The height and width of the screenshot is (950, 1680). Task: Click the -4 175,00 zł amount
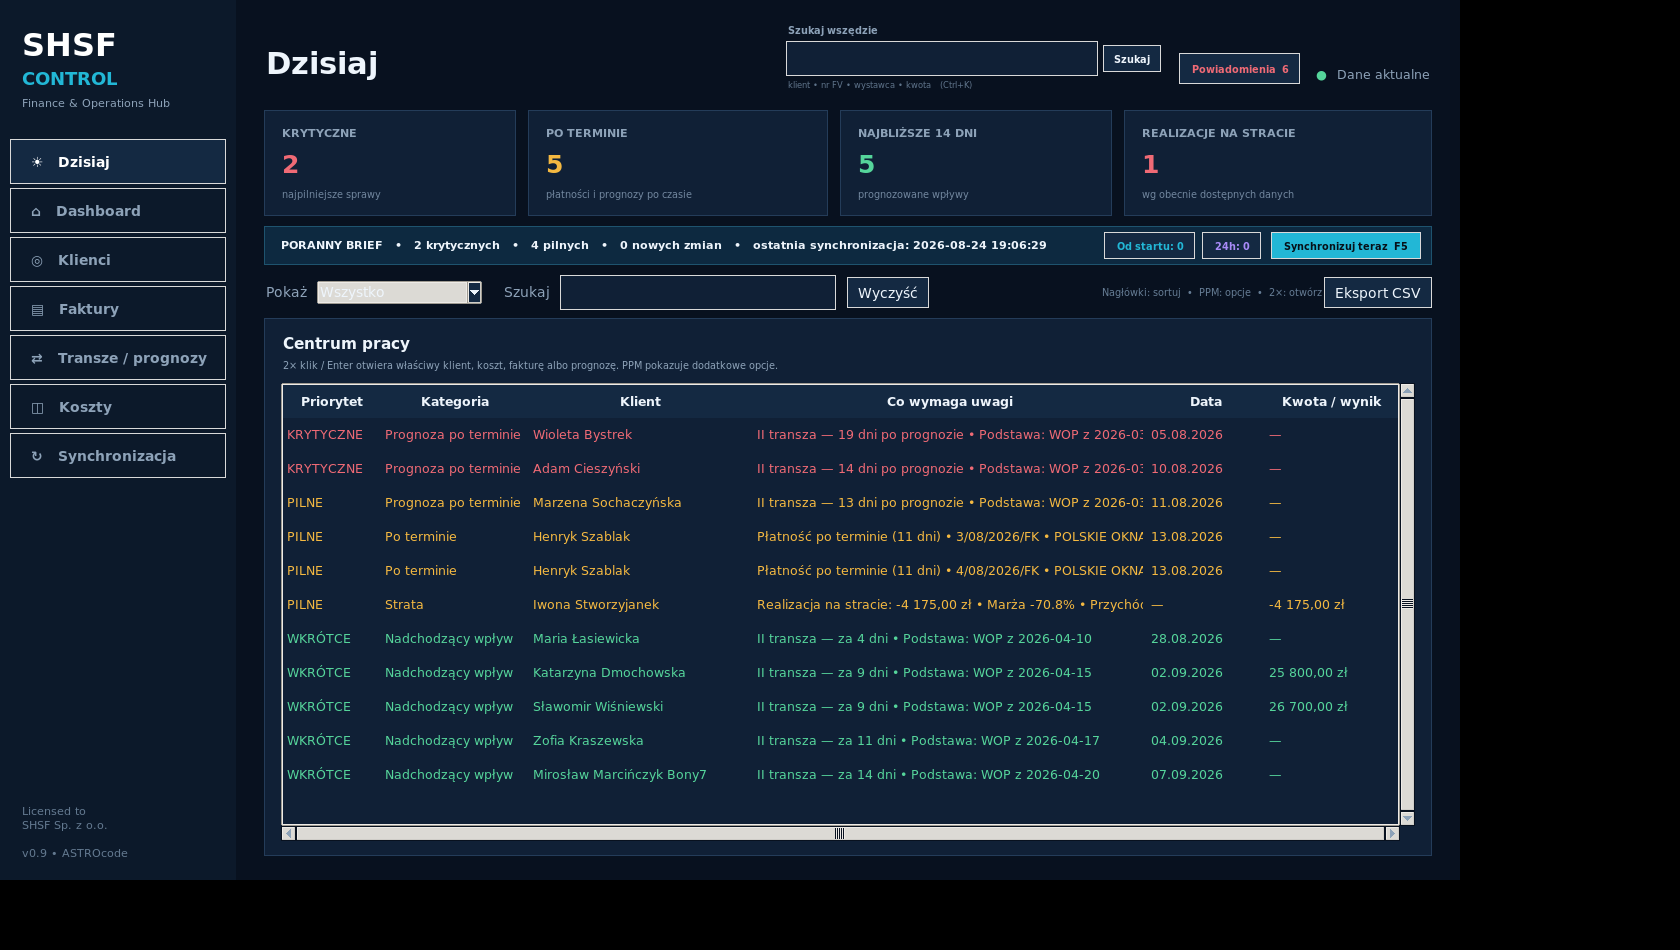[1307, 605]
